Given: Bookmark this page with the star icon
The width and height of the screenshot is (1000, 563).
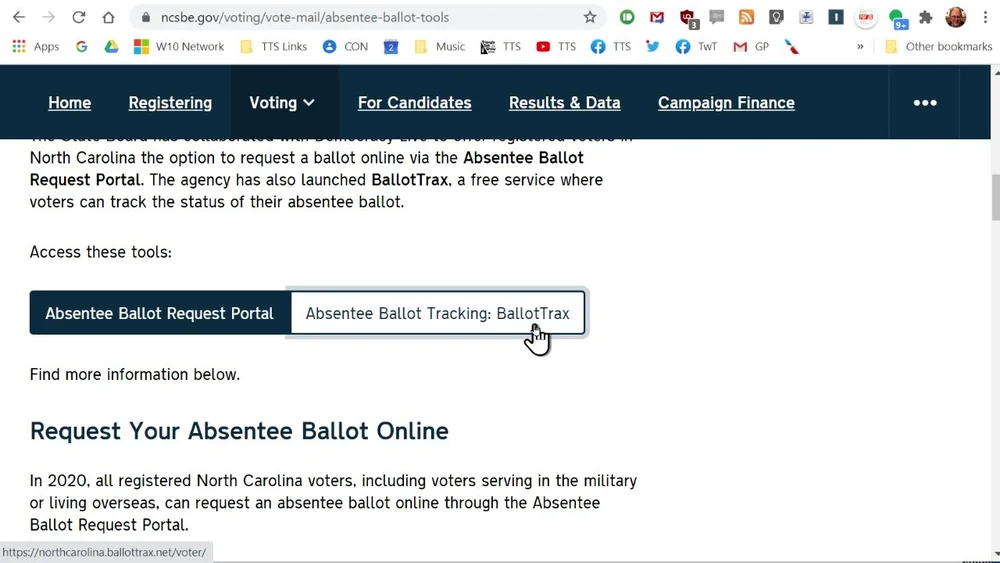Looking at the screenshot, I should 590,17.
